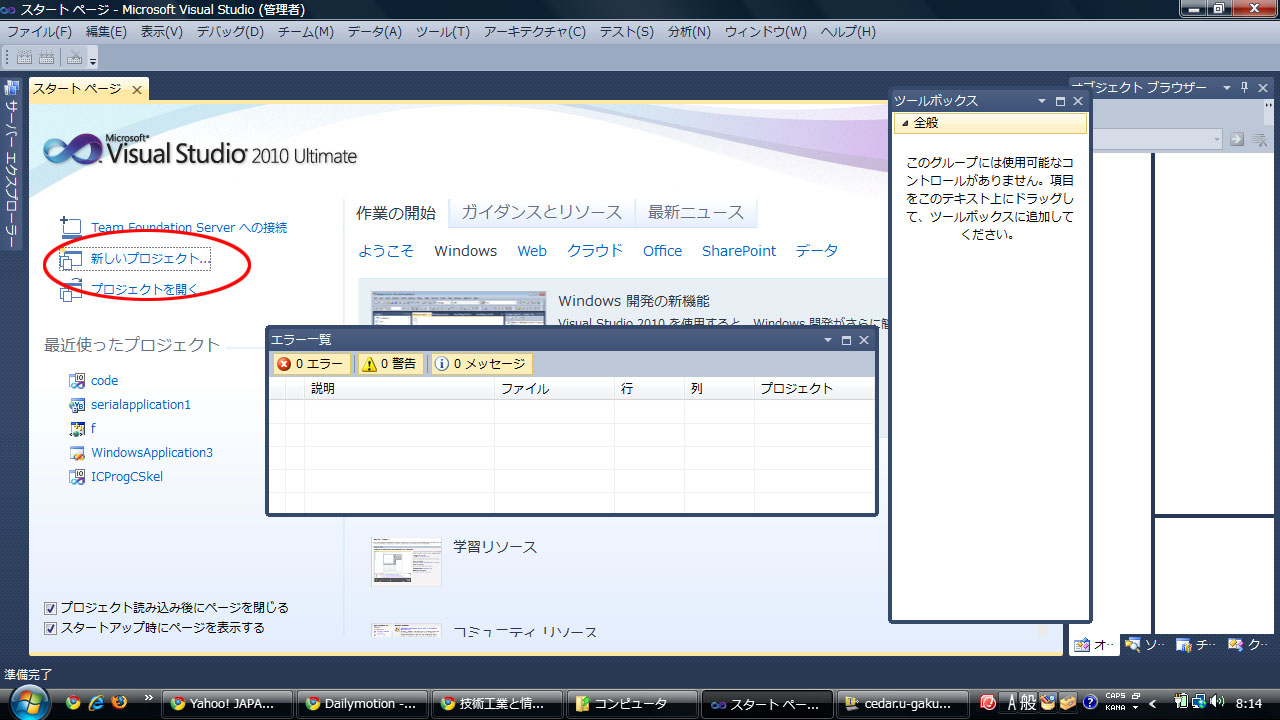
Task: Switch to 最新ニュース tab
Action: click(x=696, y=212)
